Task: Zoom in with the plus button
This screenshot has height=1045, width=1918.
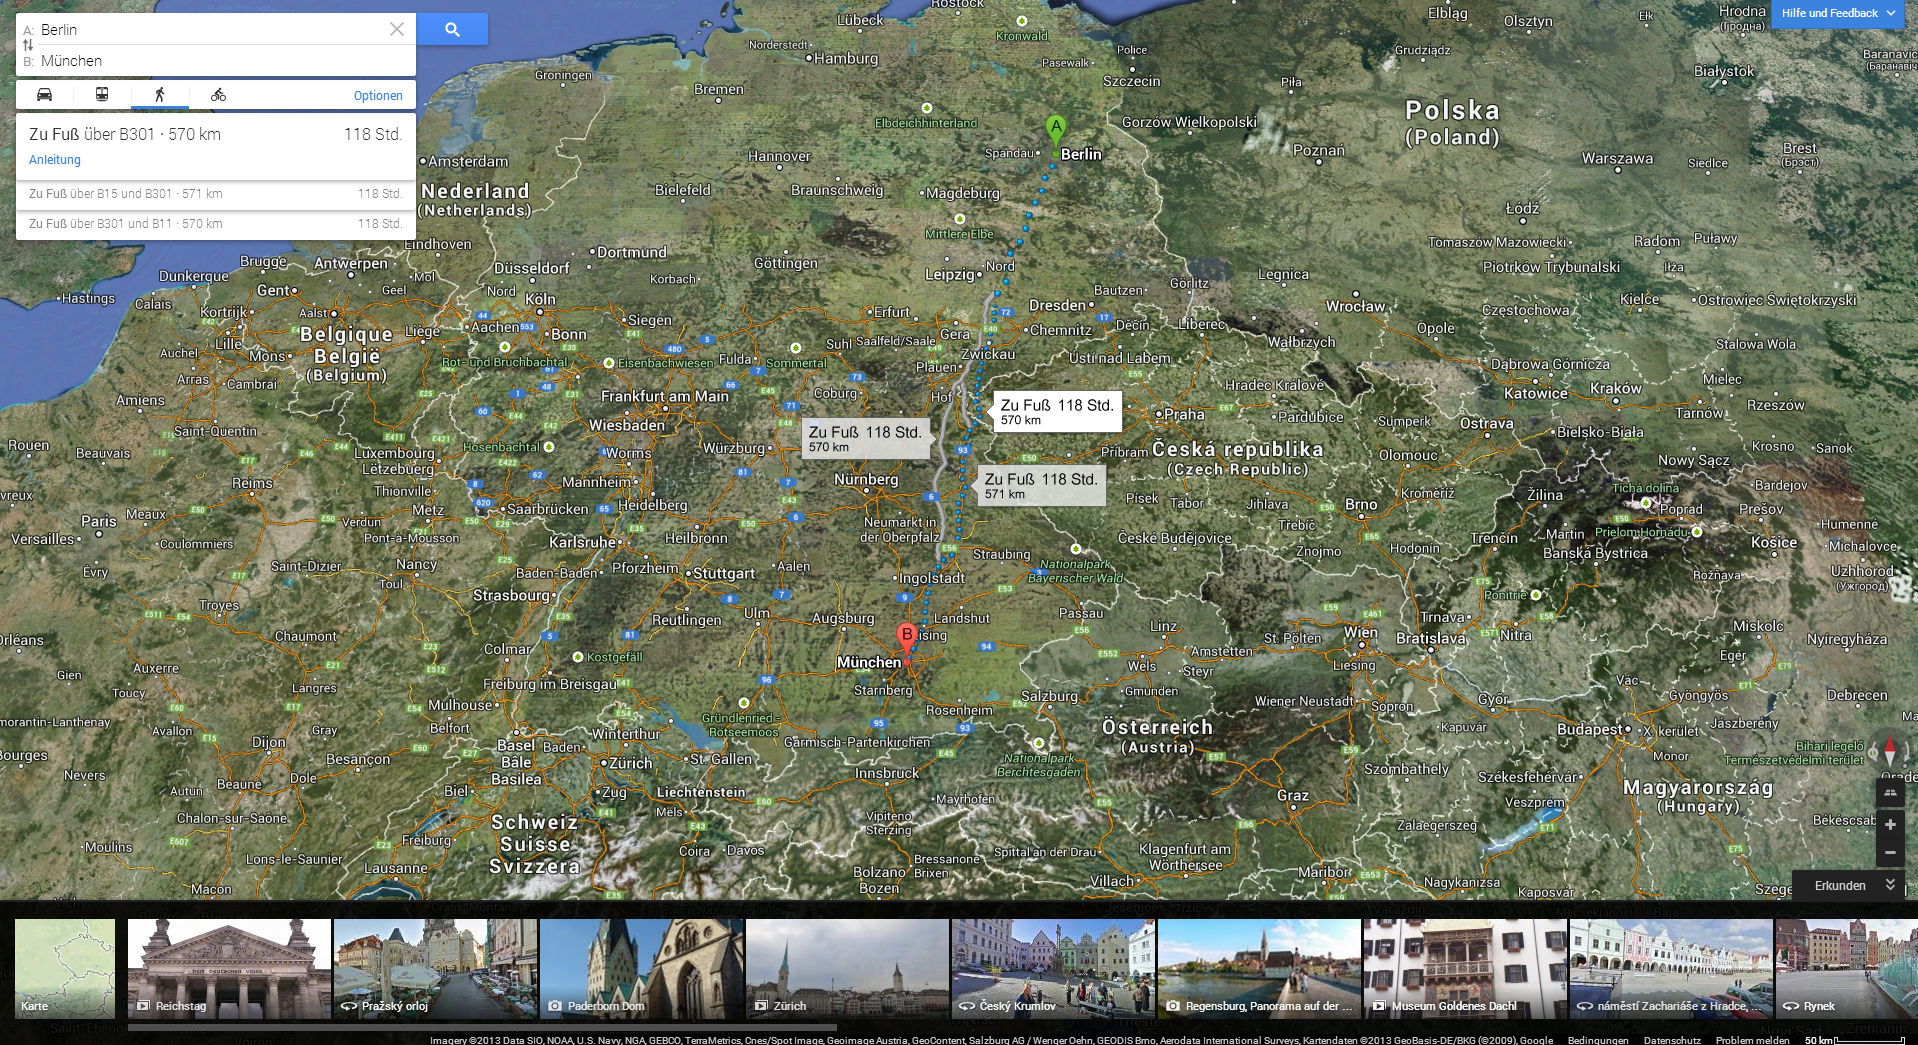Action: (x=1890, y=825)
